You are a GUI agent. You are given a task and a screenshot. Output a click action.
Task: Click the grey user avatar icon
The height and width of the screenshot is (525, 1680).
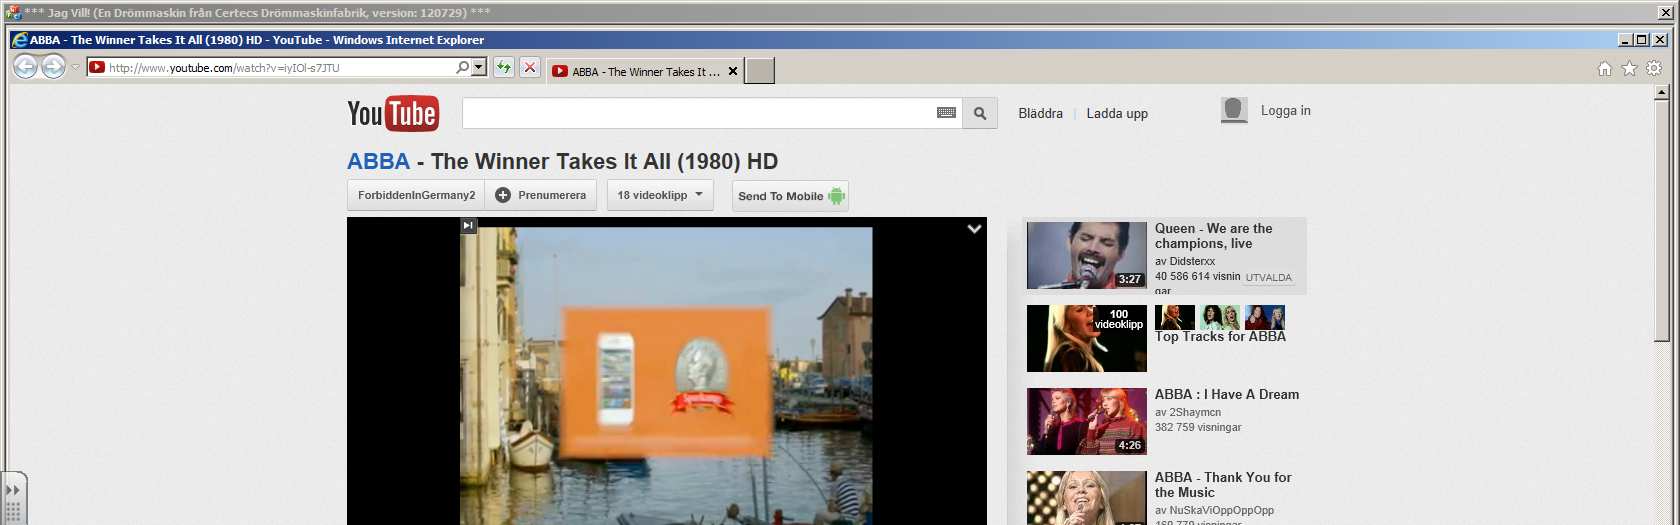point(1234,110)
